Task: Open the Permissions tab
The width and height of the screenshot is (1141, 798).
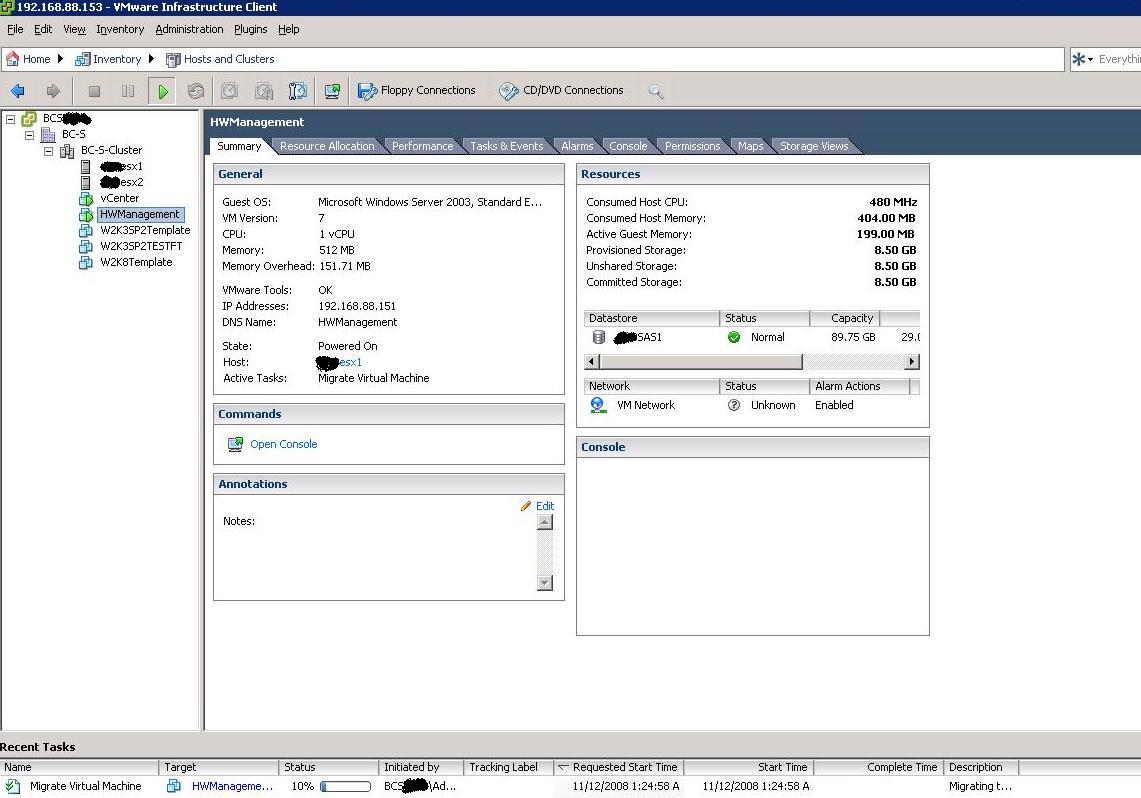Action: 692,146
